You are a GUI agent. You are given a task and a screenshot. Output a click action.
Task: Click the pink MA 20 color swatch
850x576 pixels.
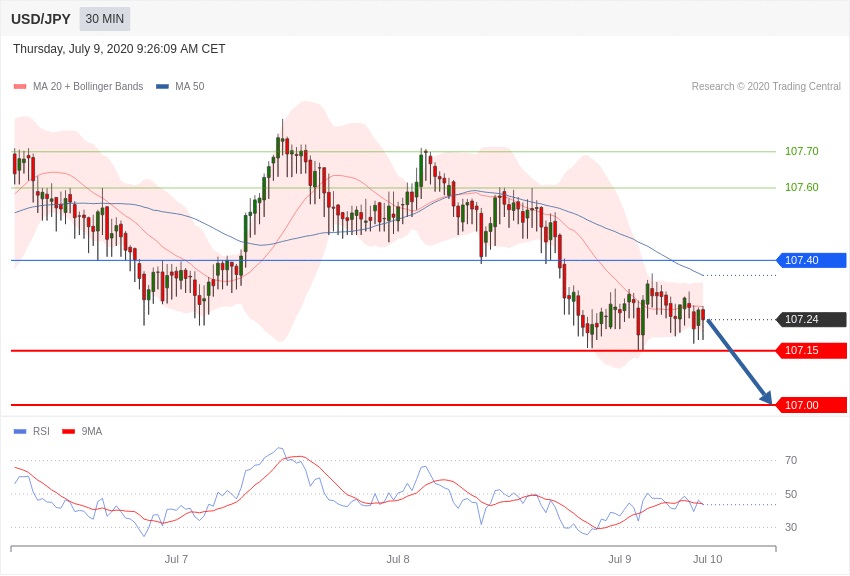20,87
